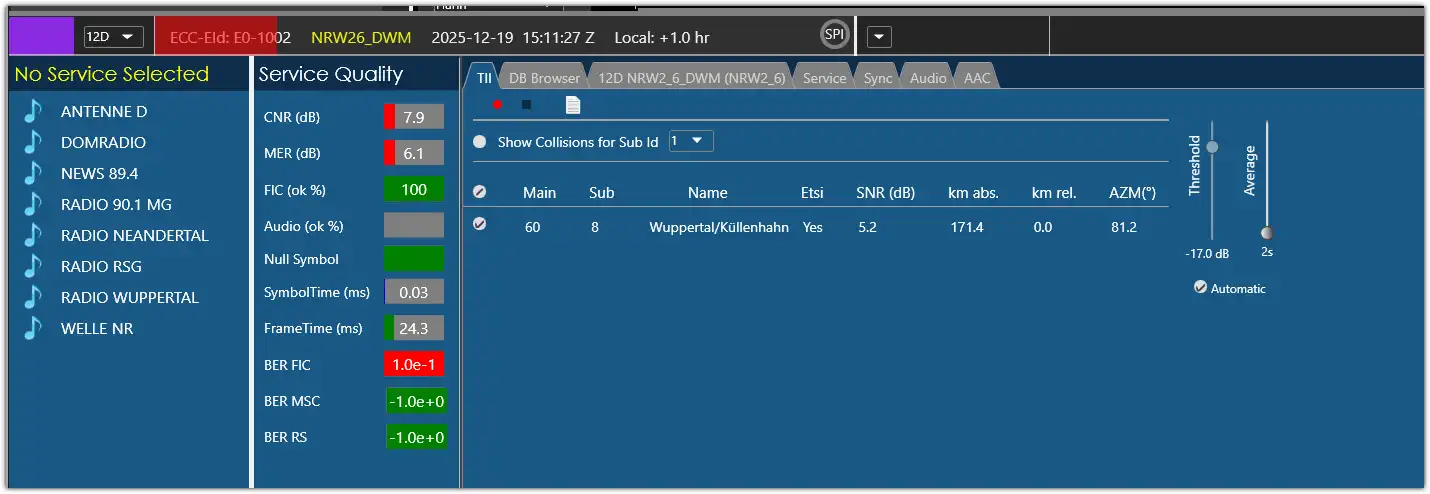This screenshot has height=494, width=1430.
Task: Click the check icon in the table header
Action: (480, 192)
